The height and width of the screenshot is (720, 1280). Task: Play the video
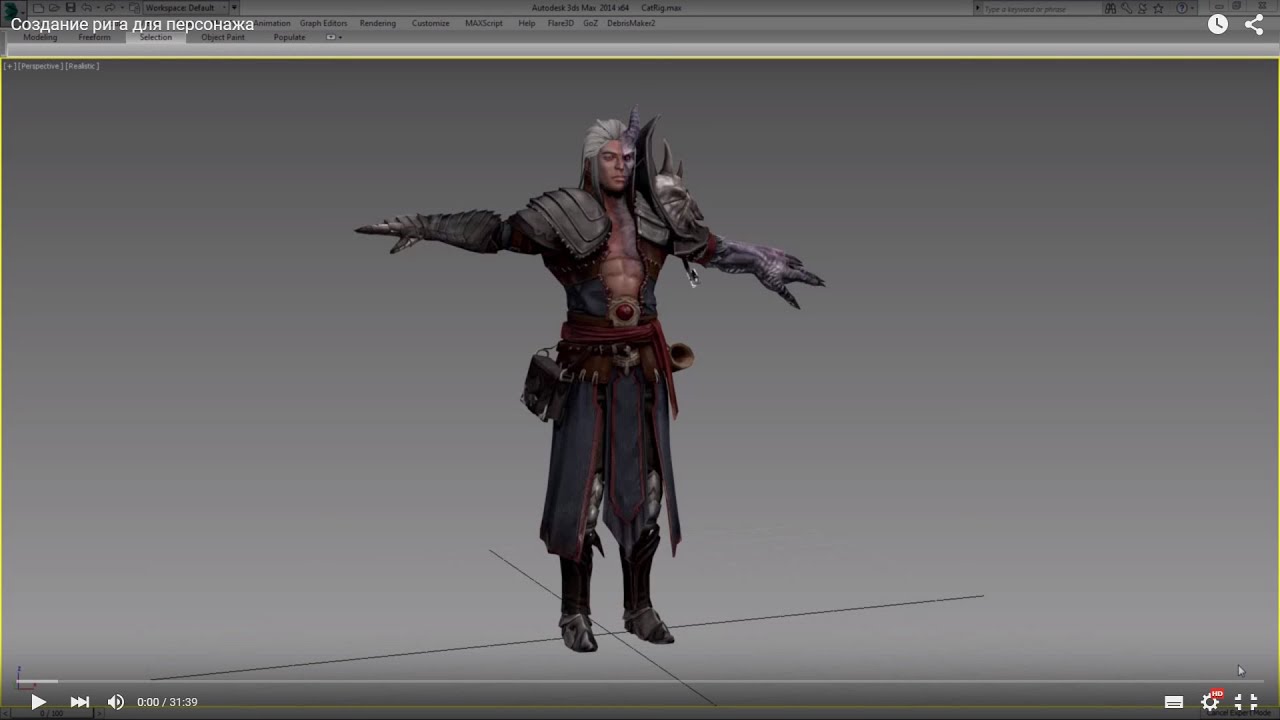pos(38,702)
